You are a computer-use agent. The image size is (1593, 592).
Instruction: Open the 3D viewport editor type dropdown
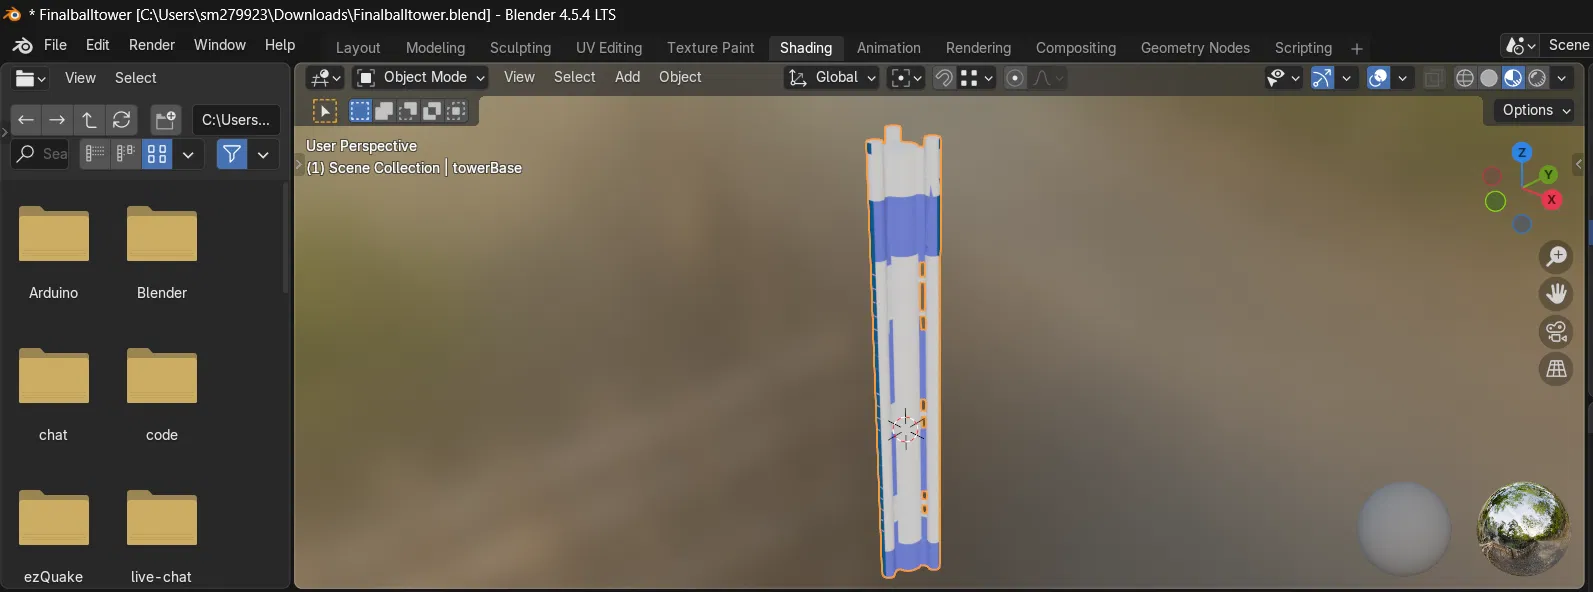coord(326,78)
